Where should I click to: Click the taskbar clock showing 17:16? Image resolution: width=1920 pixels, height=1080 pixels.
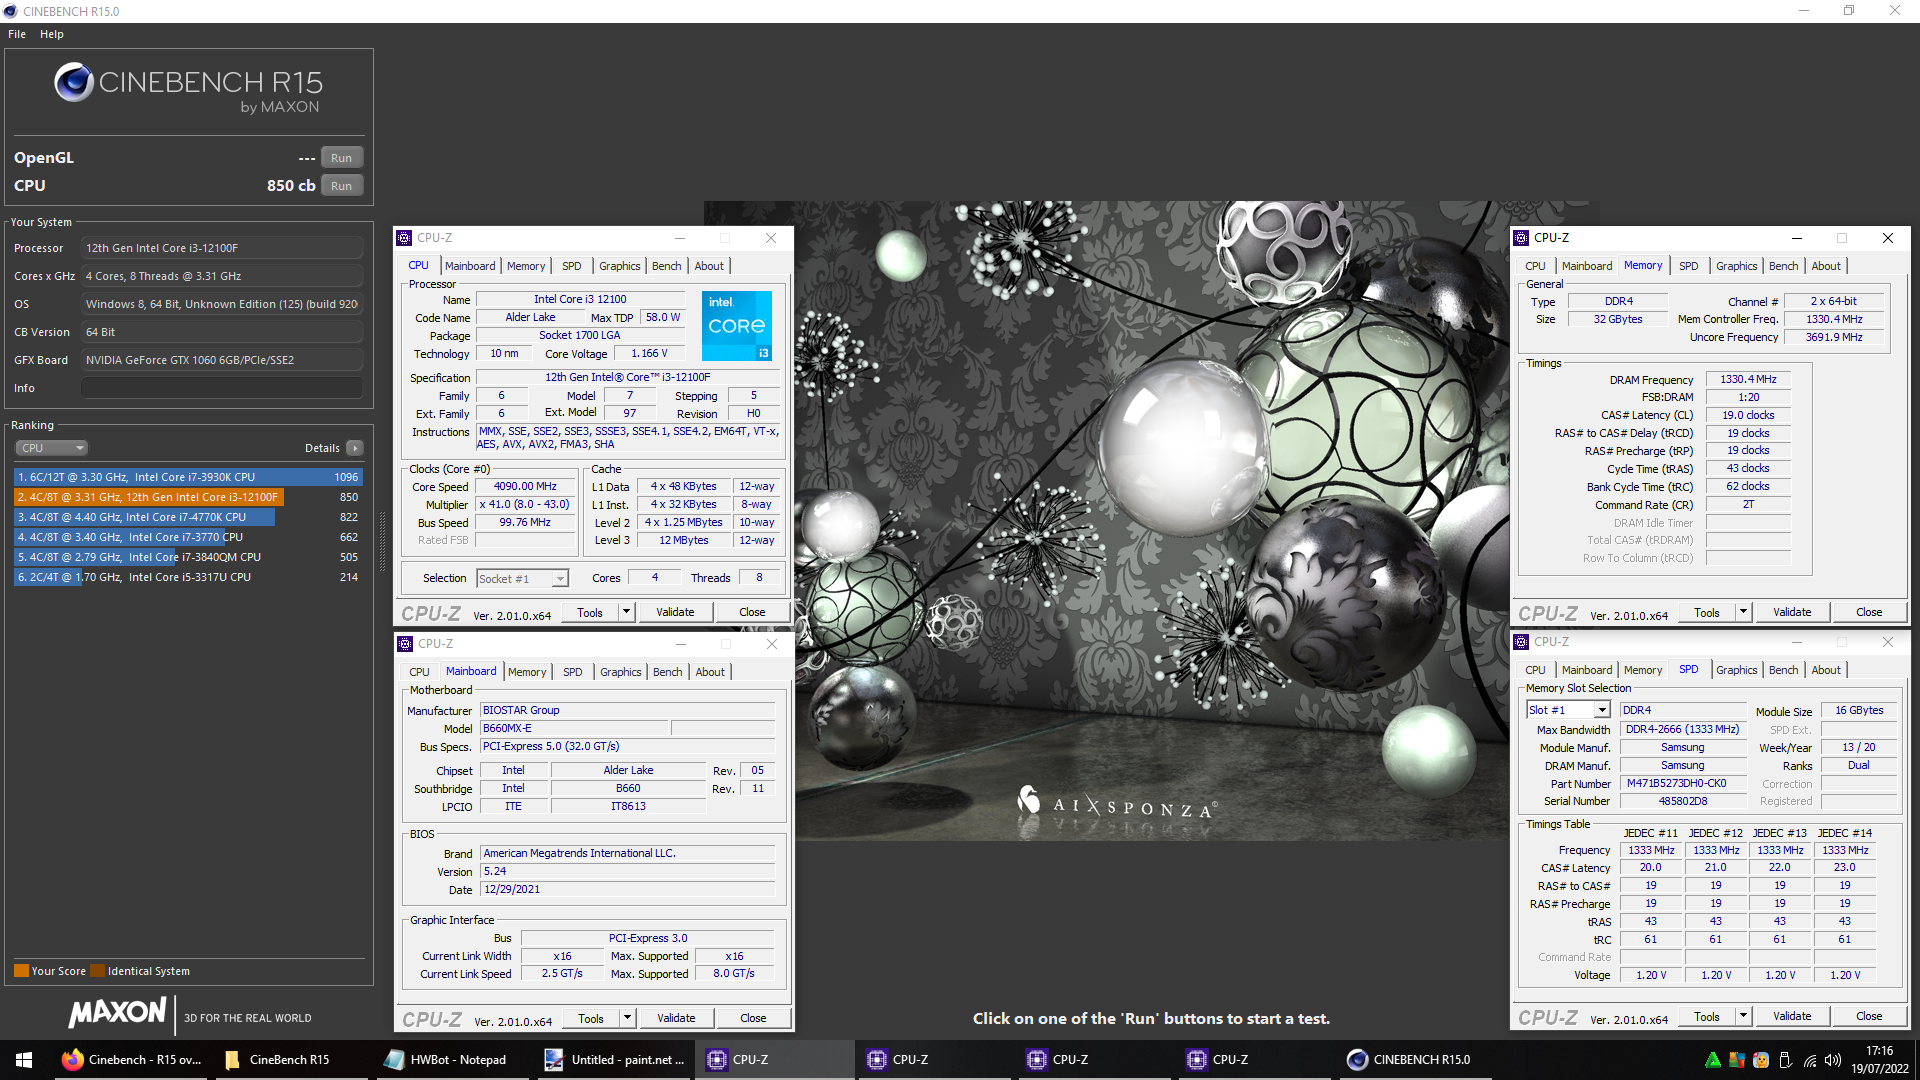pos(1879,1060)
